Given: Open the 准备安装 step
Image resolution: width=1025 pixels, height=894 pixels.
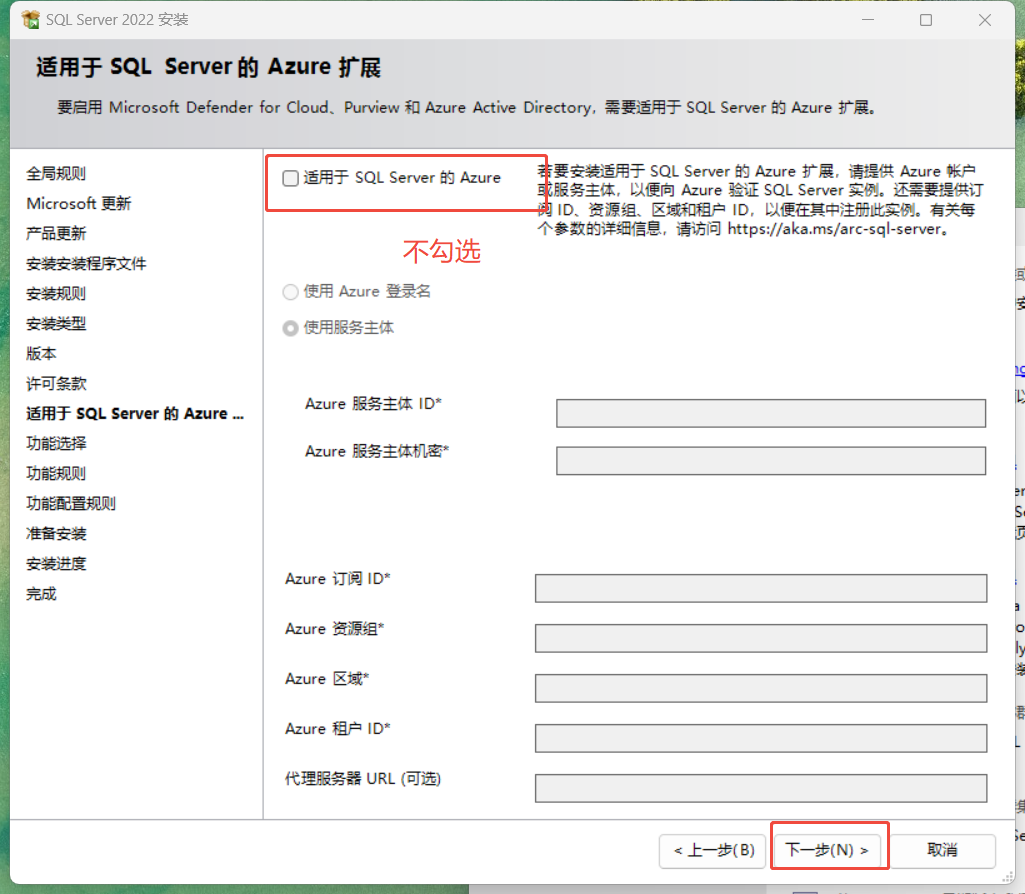Looking at the screenshot, I should click(x=55, y=533).
